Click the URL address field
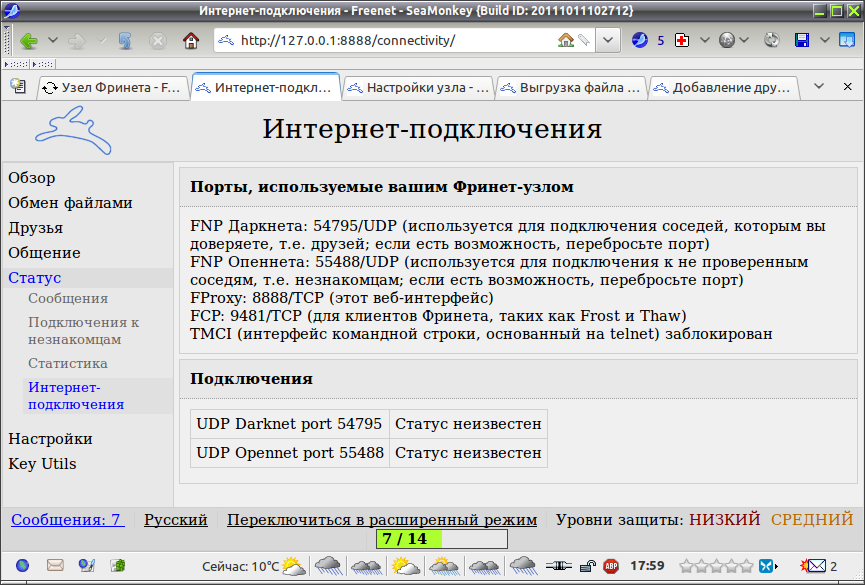Image resolution: width=865 pixels, height=585 pixels. point(394,40)
